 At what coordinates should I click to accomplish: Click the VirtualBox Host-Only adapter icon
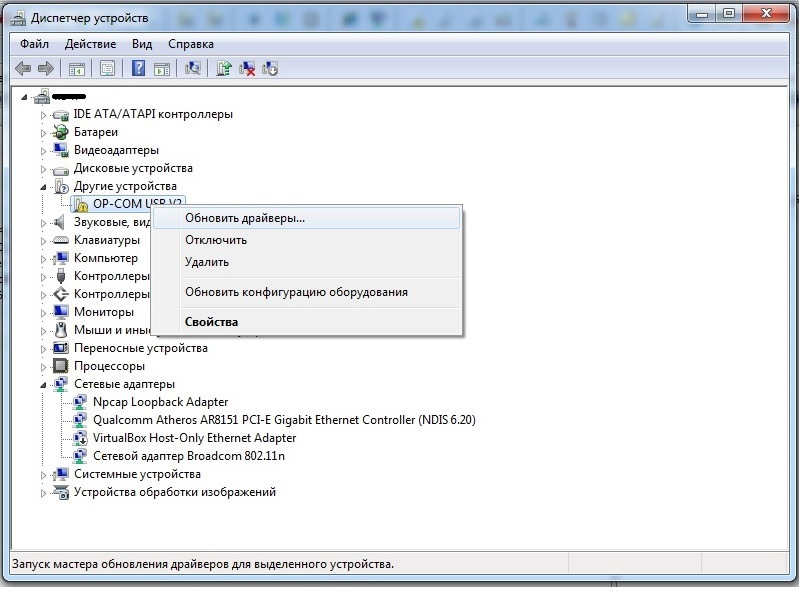pos(79,438)
